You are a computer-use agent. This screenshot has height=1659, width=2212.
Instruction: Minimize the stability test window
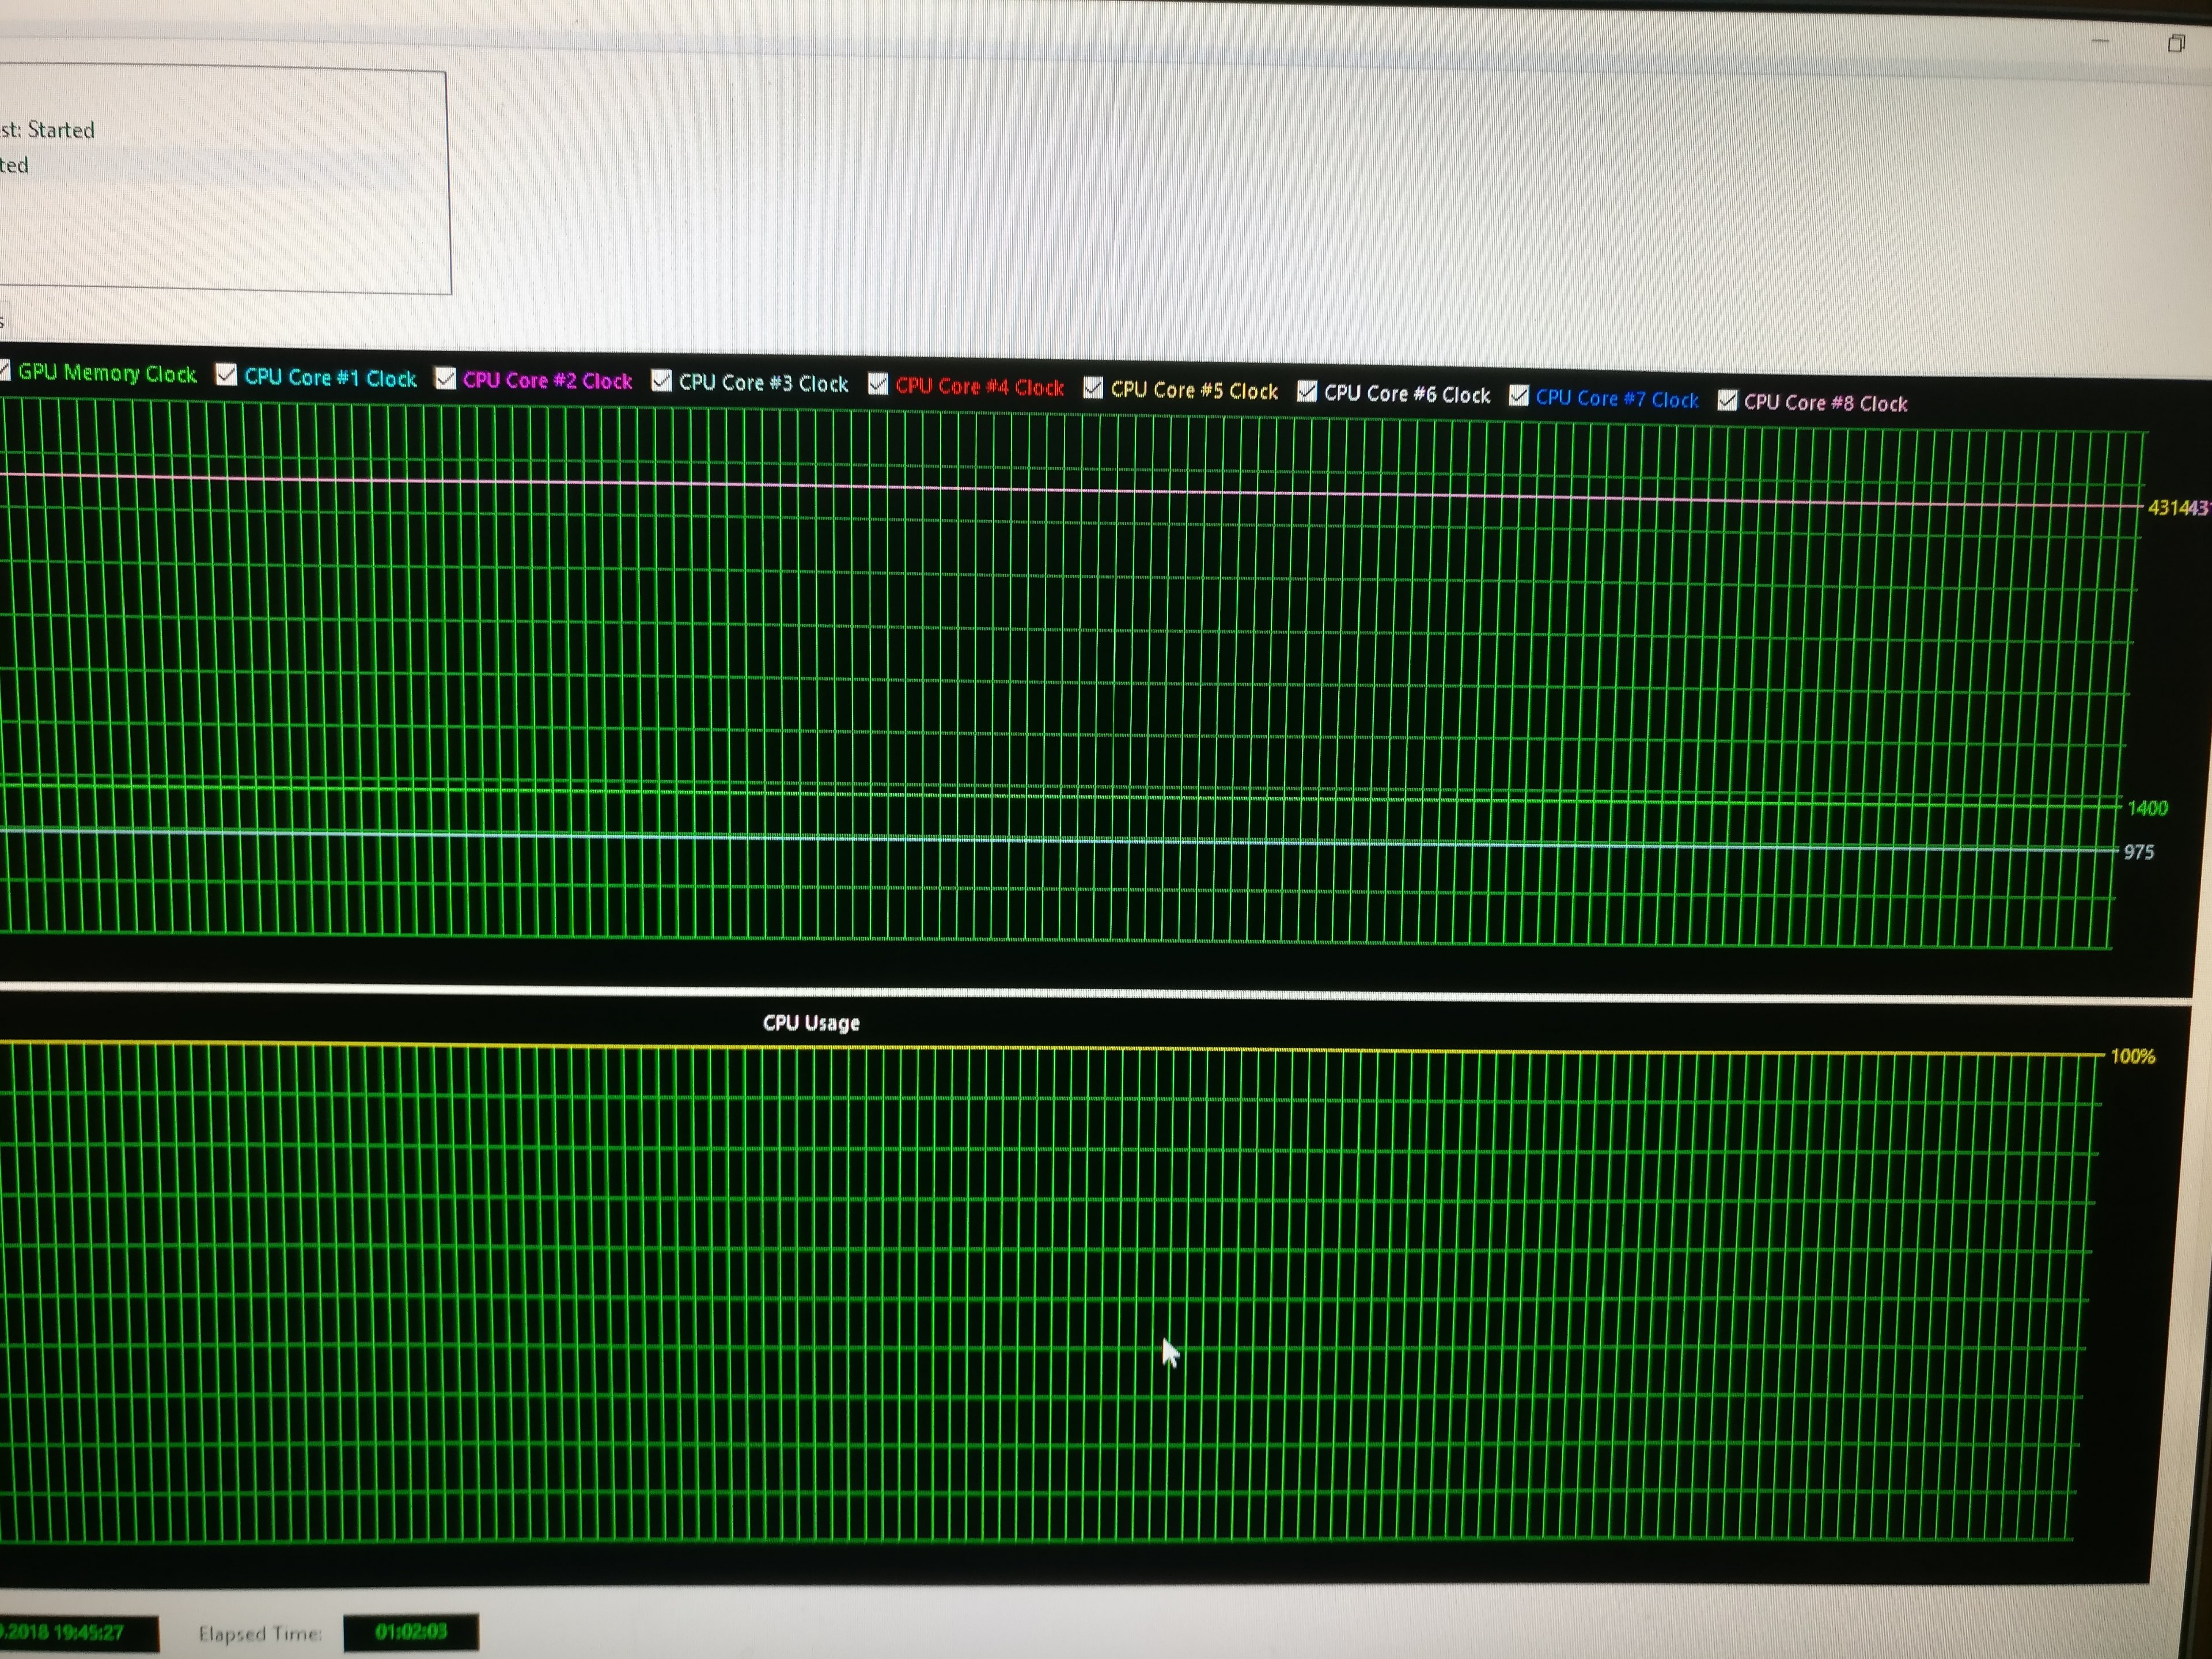coord(2100,42)
